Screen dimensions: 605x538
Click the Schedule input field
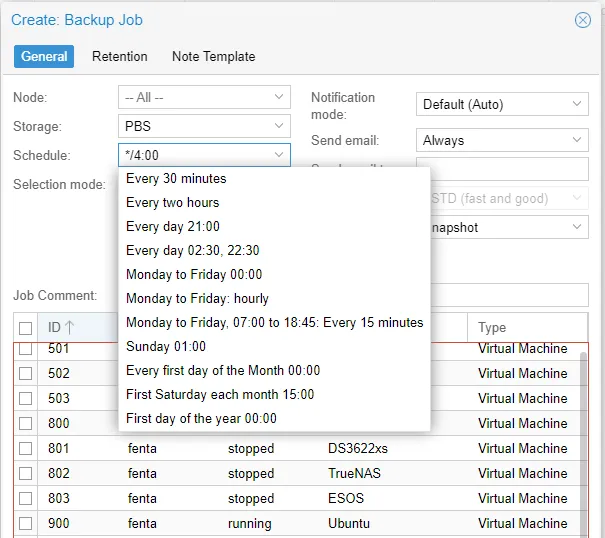point(195,155)
